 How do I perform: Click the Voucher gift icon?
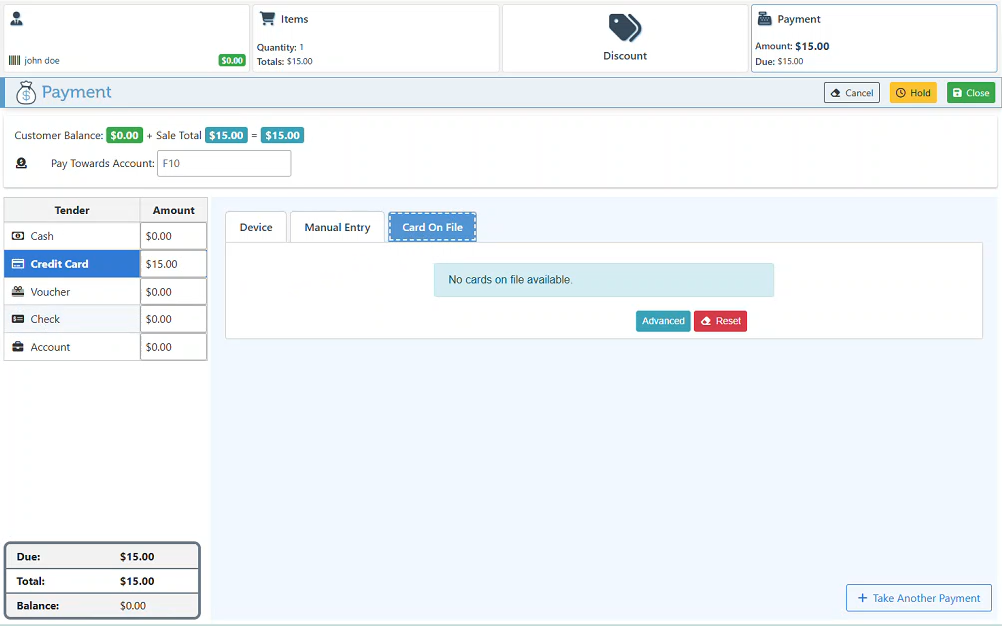tap(18, 292)
